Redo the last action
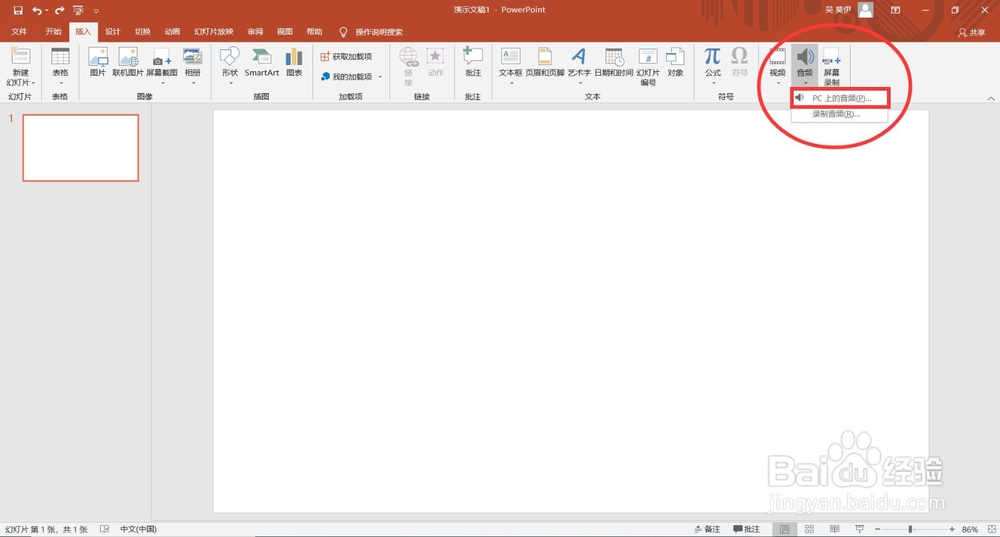This screenshot has width=1000, height=537. (x=60, y=10)
